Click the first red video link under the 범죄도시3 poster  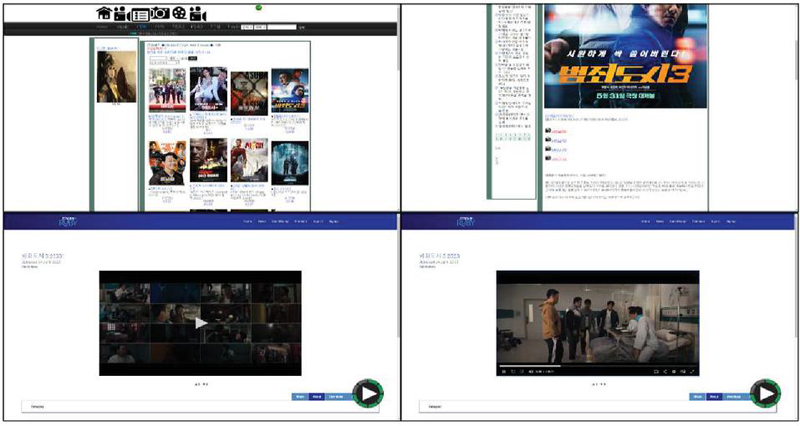[x=559, y=132]
